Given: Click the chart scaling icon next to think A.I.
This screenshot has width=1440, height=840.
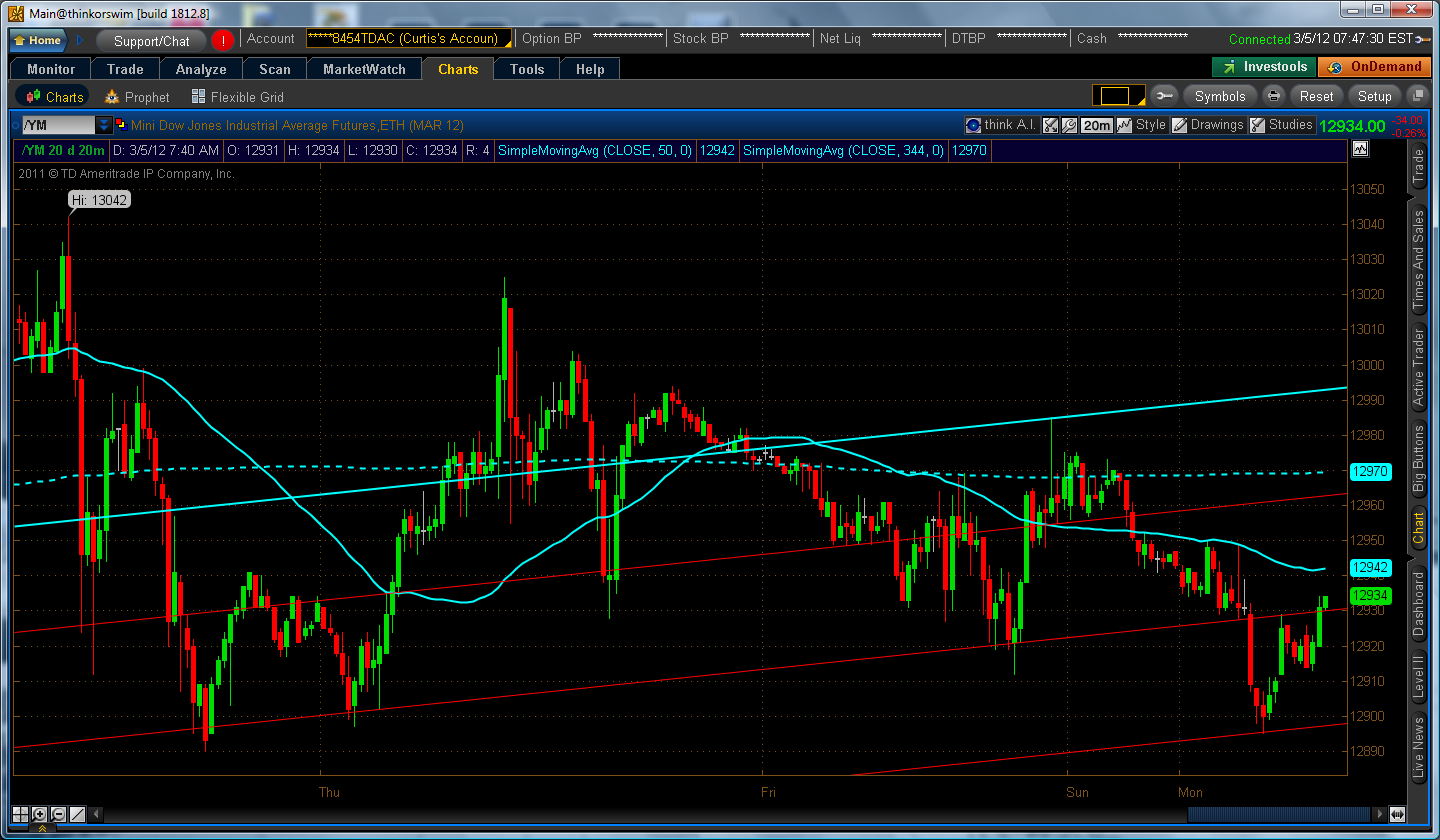Looking at the screenshot, I should coord(1050,125).
